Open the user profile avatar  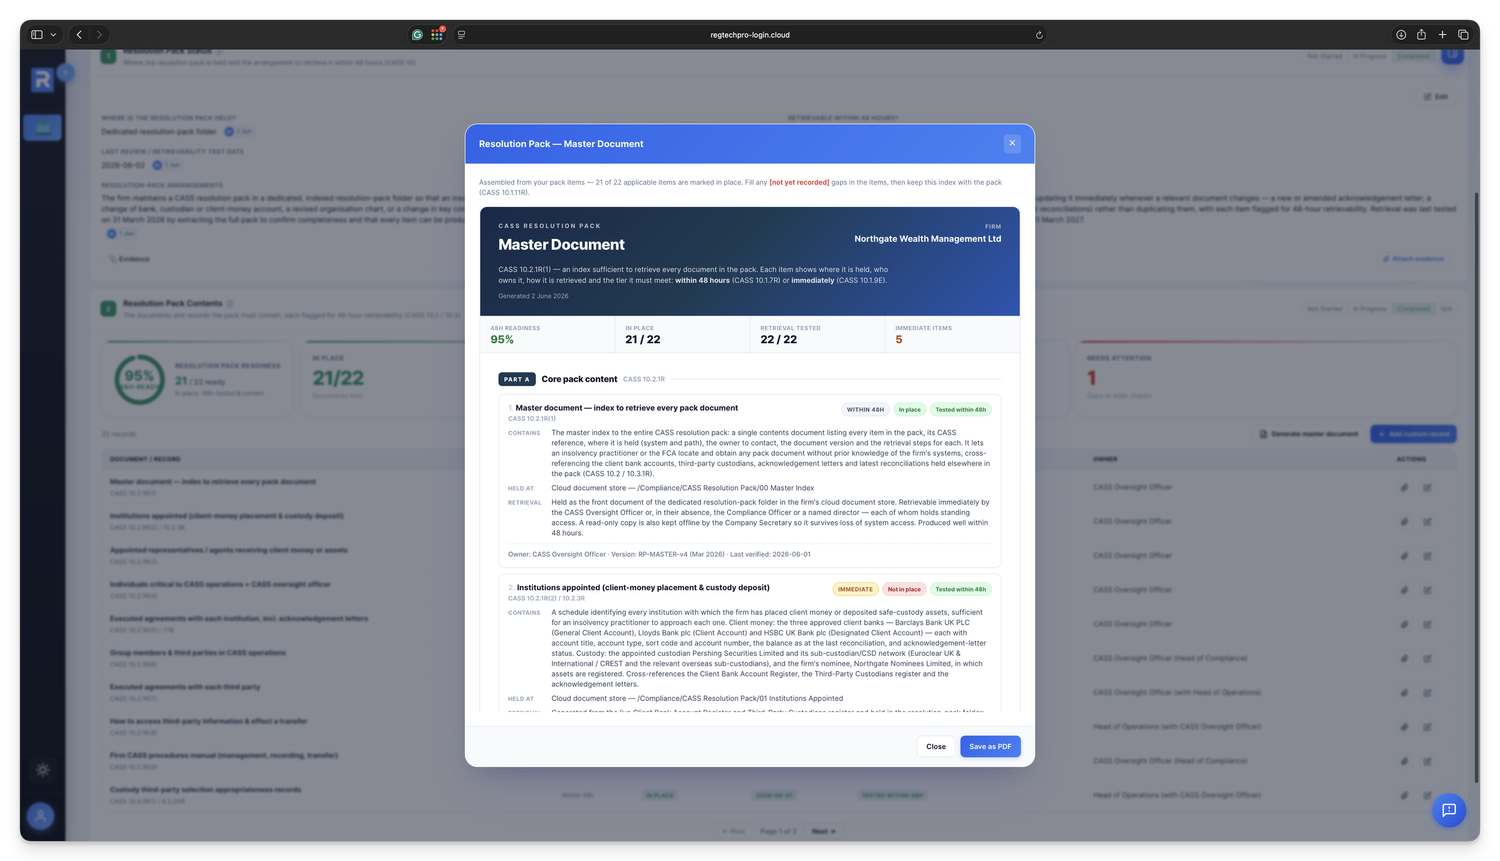click(x=41, y=816)
